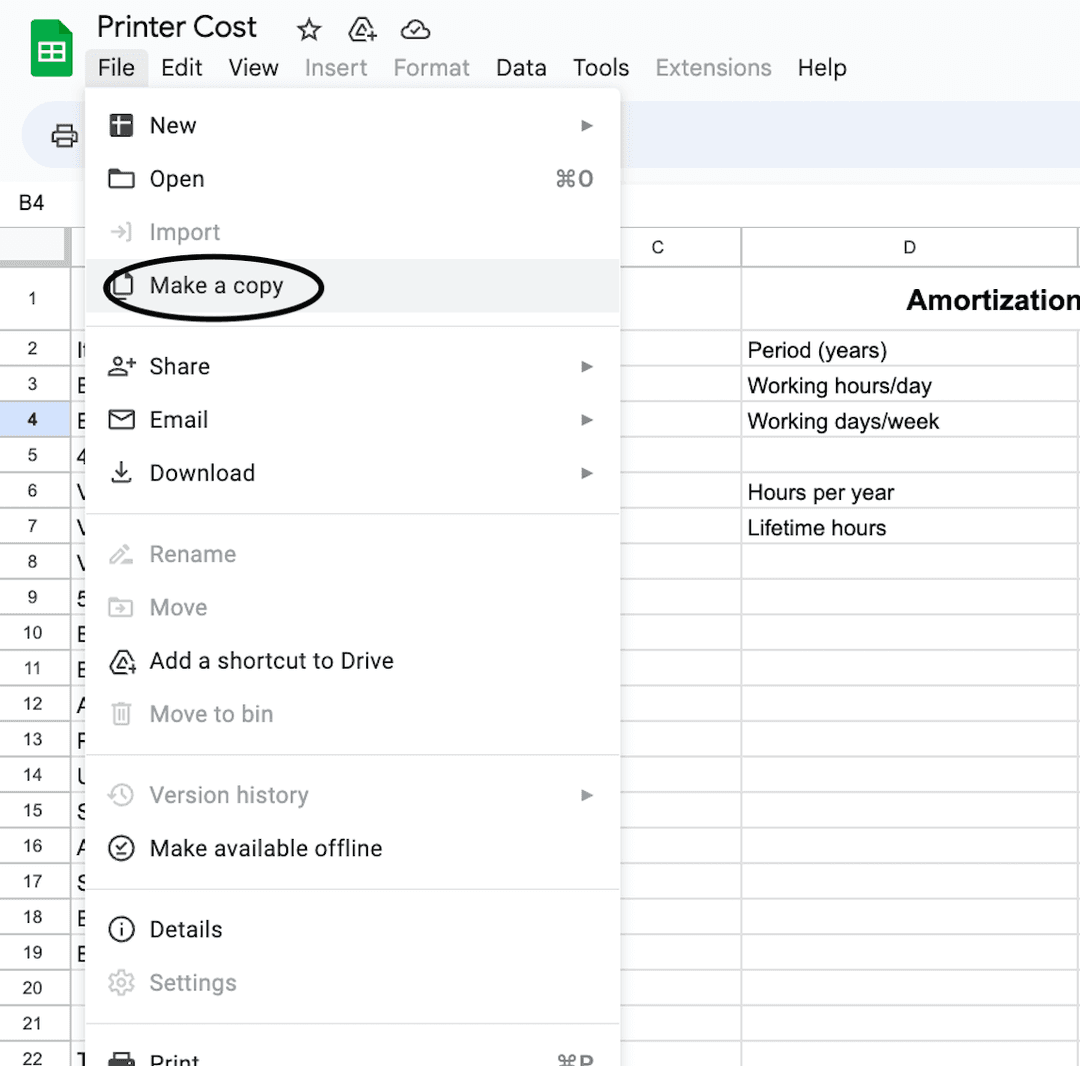Click the Printer Cost document title
Image resolution: width=1080 pixels, height=1066 pixels.
177,27
